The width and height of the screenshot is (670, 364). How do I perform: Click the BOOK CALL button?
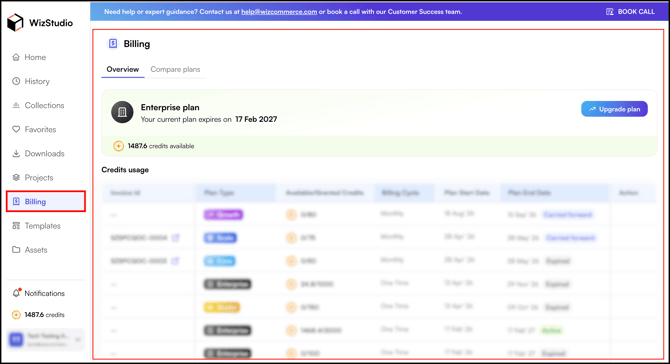[630, 12]
